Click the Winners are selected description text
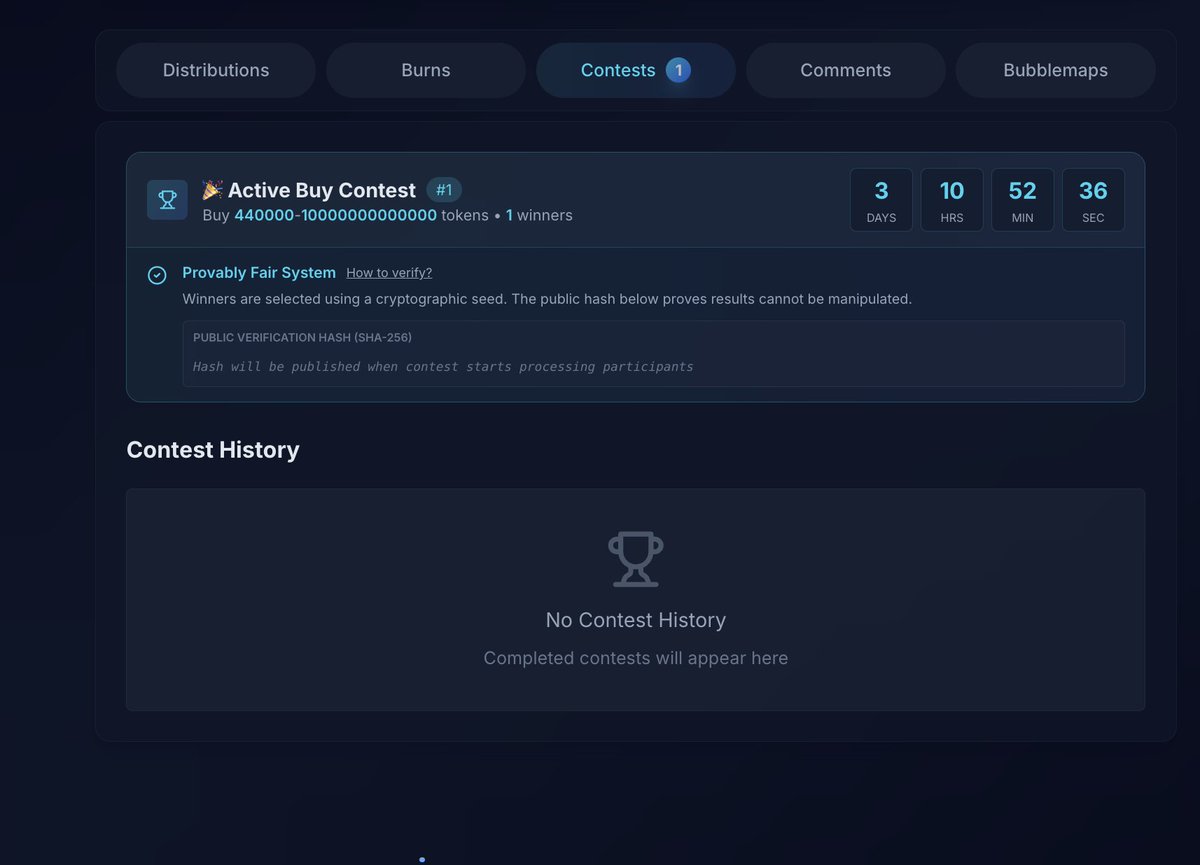Screen dimensions: 1200x865 pos(547,299)
